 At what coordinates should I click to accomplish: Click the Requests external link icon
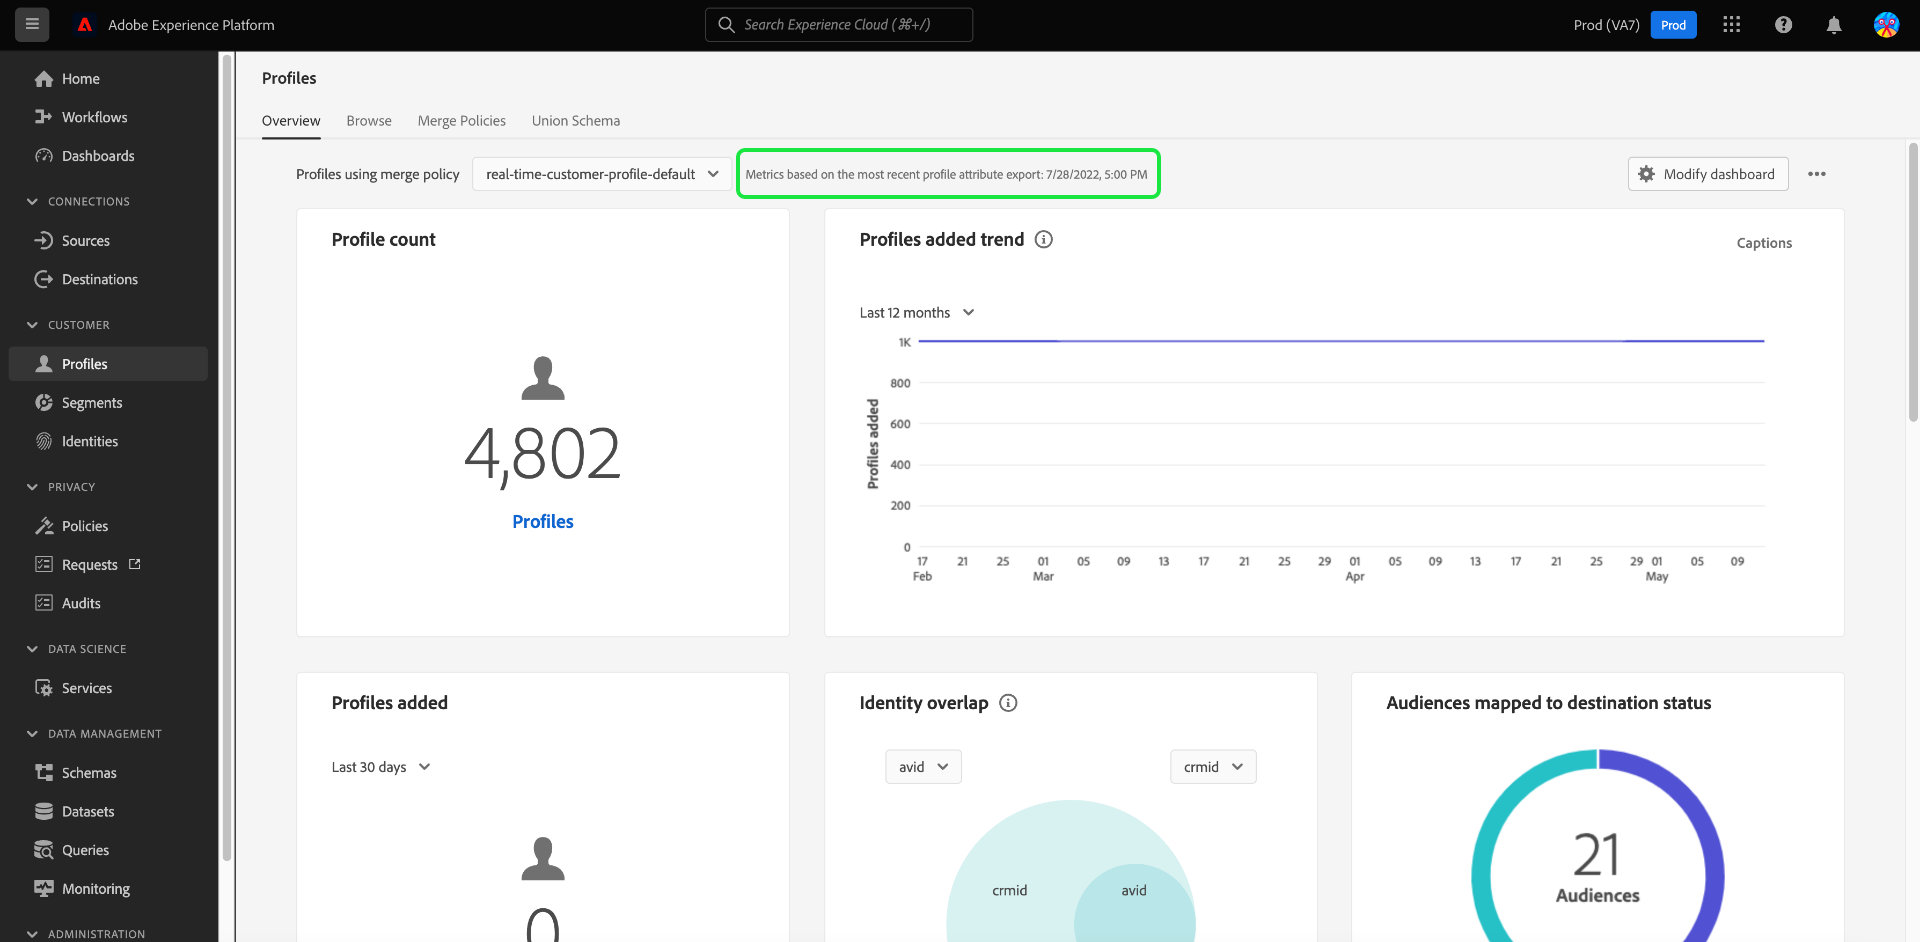click(135, 564)
